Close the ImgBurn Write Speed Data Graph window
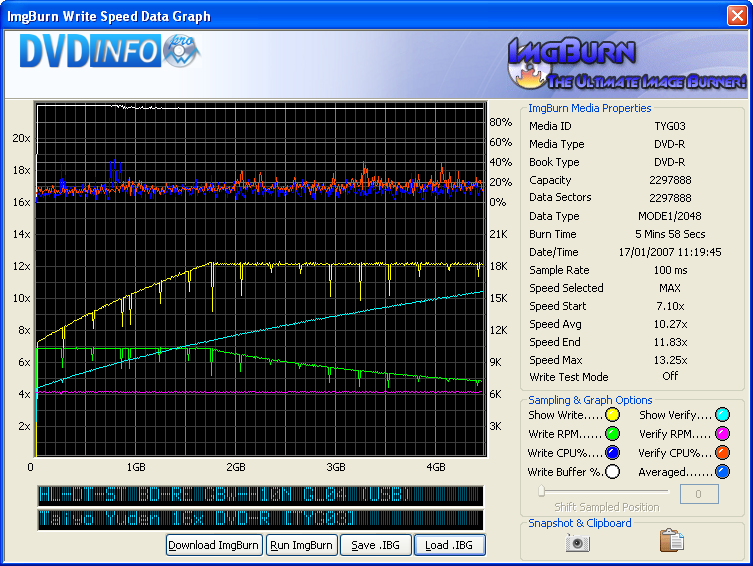This screenshot has width=753, height=566. [x=737, y=15]
